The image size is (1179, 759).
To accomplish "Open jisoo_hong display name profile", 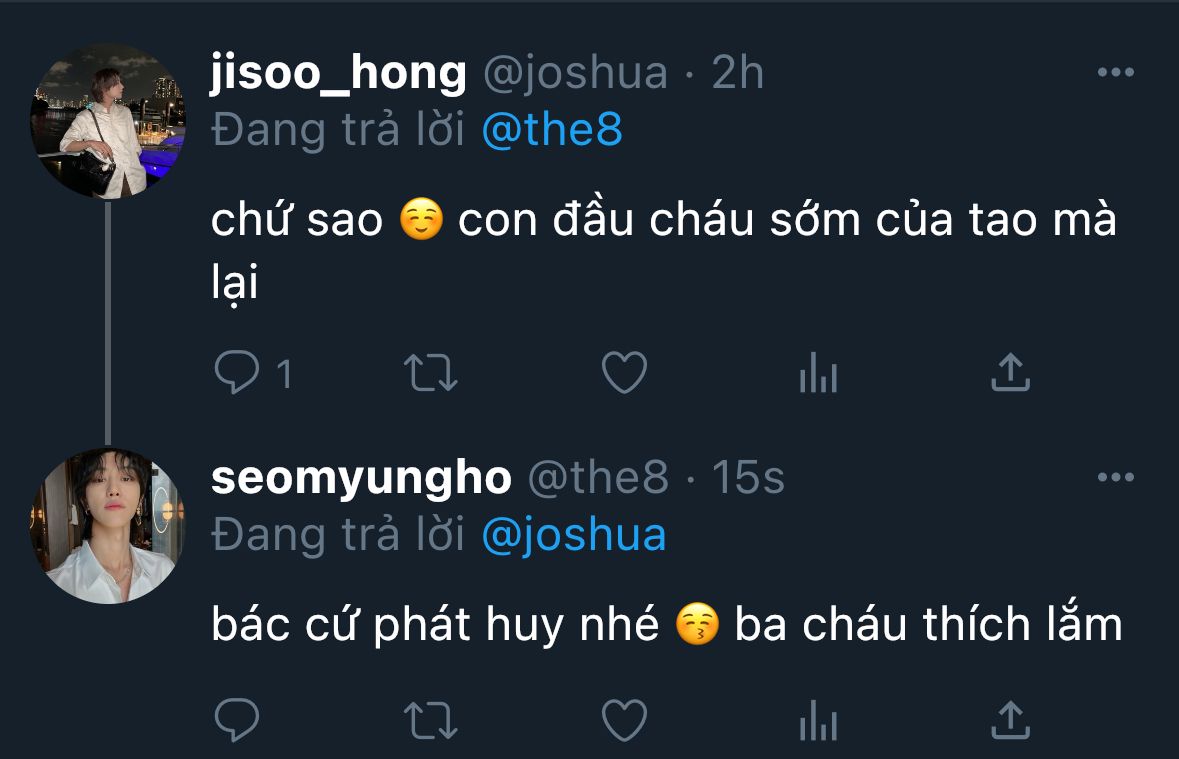I will (x=338, y=73).
